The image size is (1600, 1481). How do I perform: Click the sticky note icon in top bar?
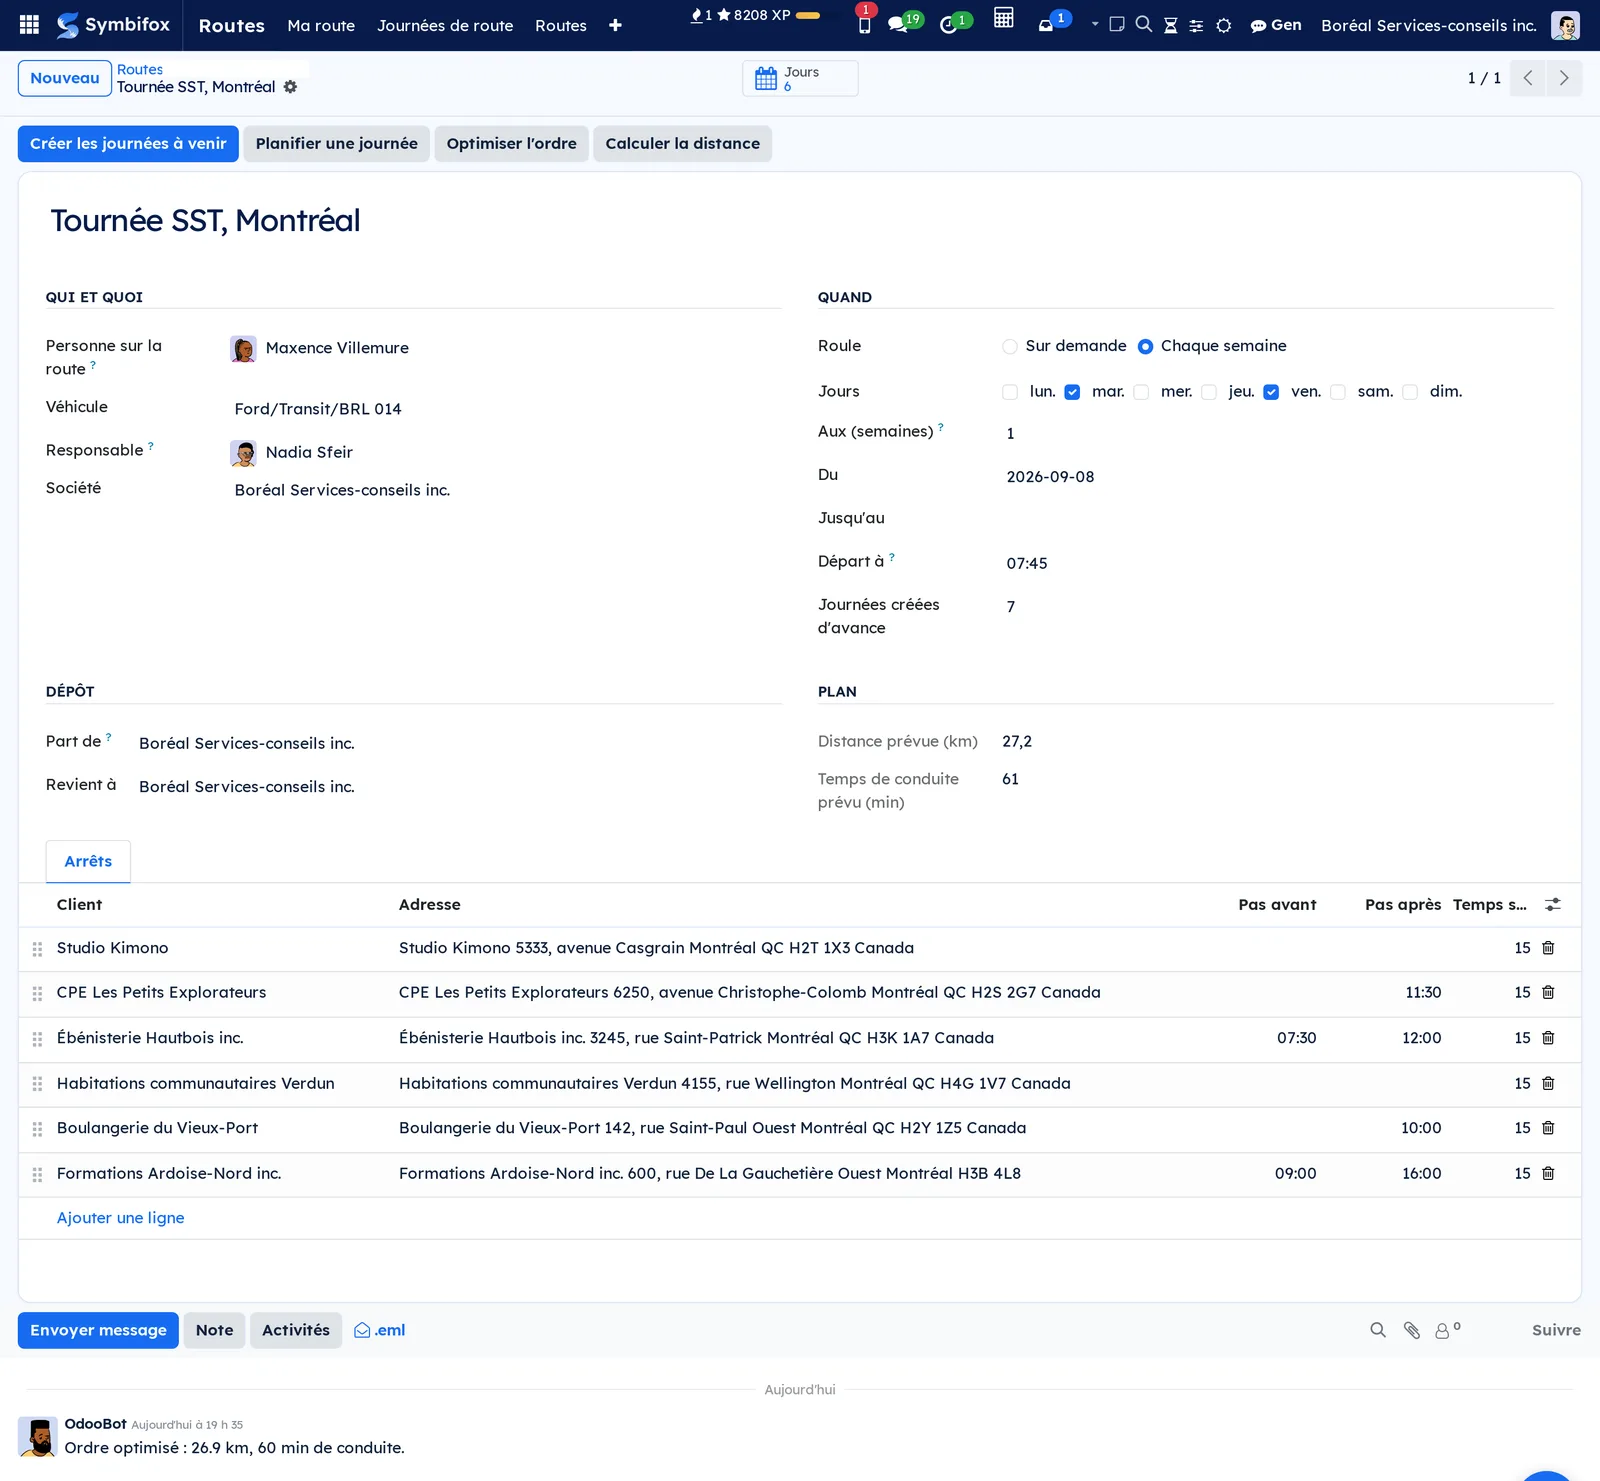(1117, 24)
